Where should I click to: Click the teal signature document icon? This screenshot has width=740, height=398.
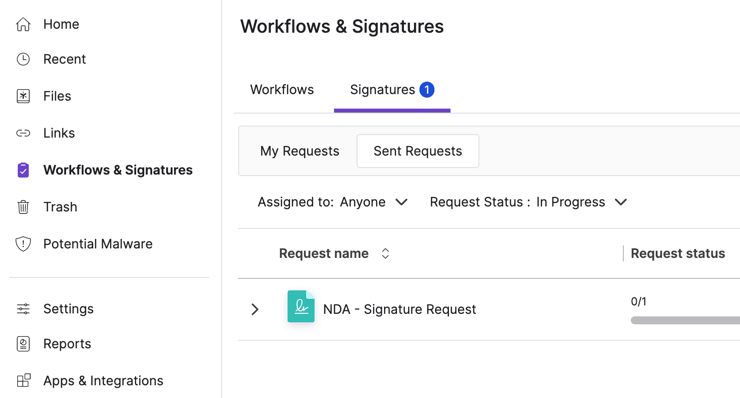pos(301,306)
